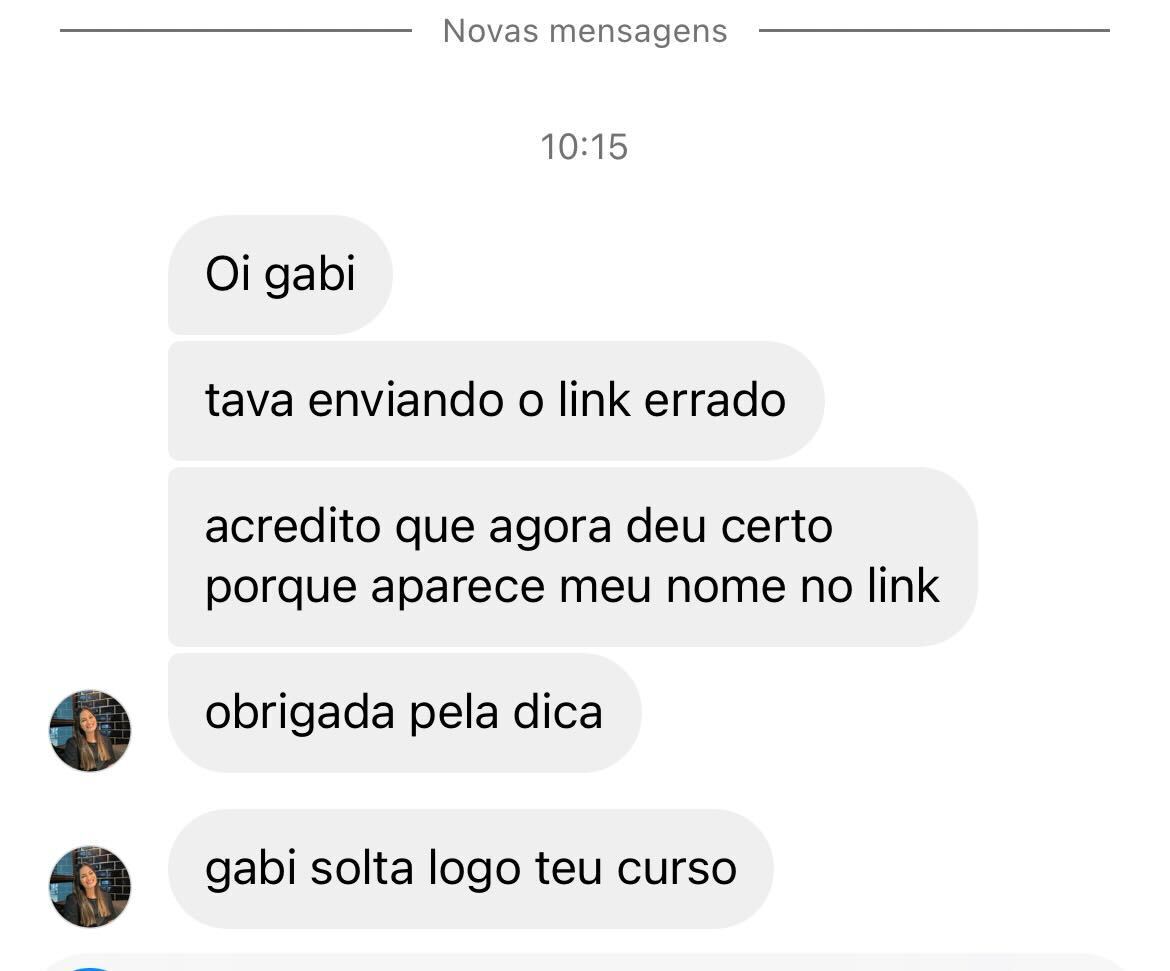This screenshot has width=1170, height=971.
Task: Select the "Oi gabi" message bubble
Action: 281,275
